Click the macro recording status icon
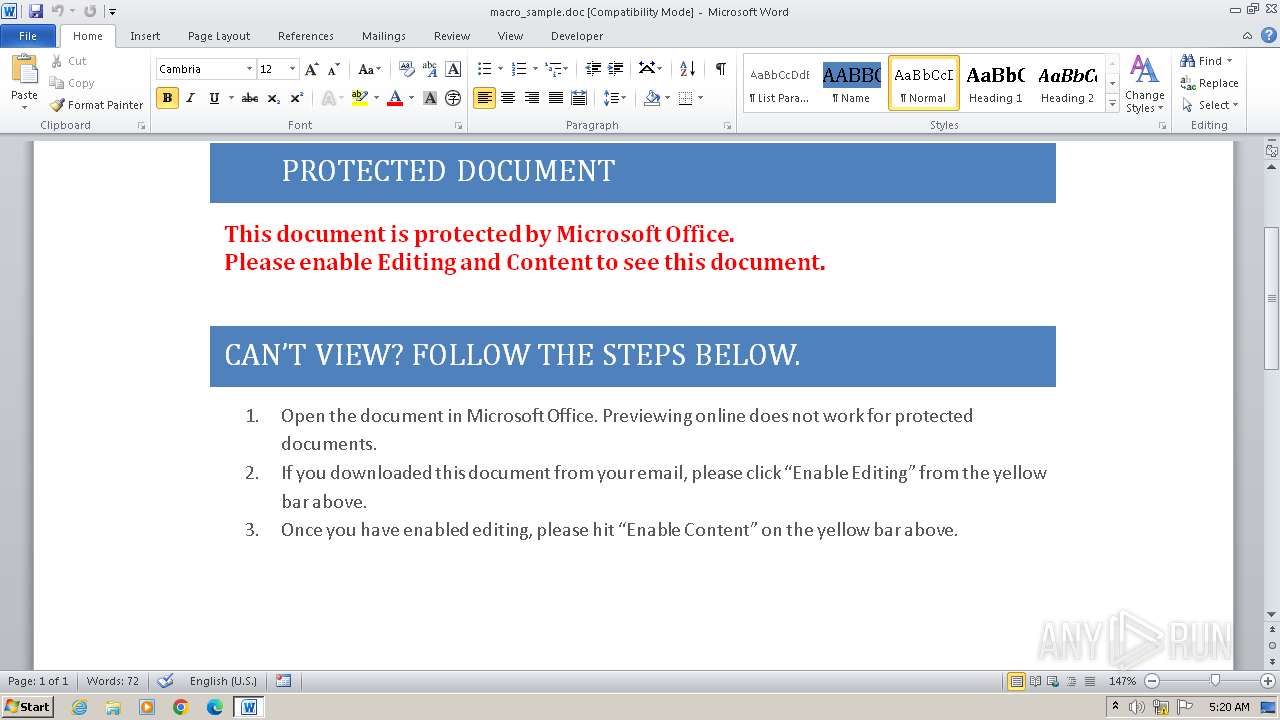 pos(284,681)
